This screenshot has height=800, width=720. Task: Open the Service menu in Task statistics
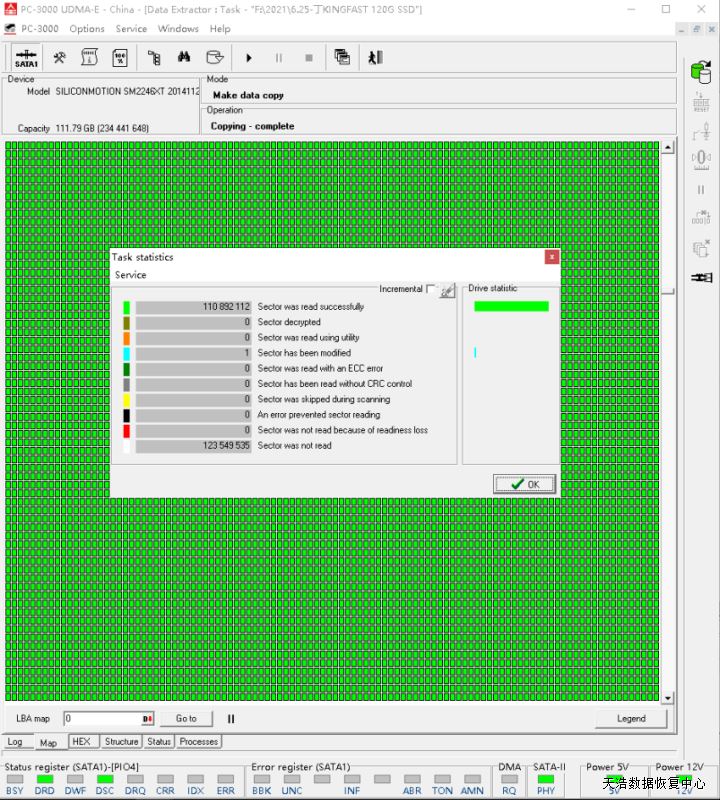130,275
